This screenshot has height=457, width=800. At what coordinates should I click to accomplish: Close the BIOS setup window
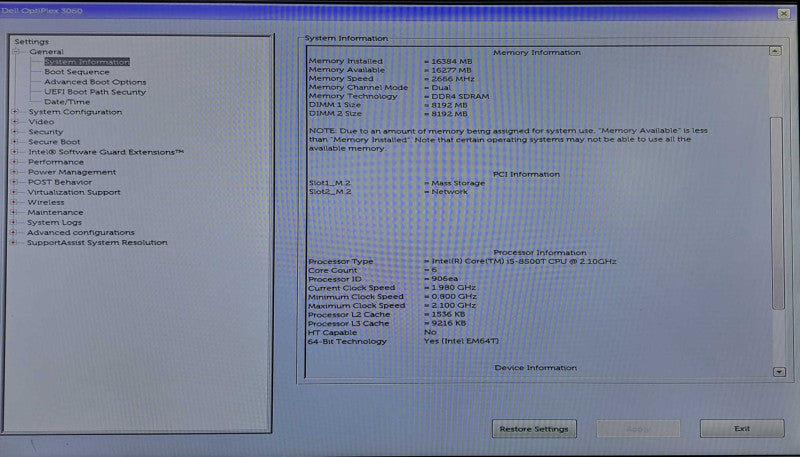tap(784, 14)
